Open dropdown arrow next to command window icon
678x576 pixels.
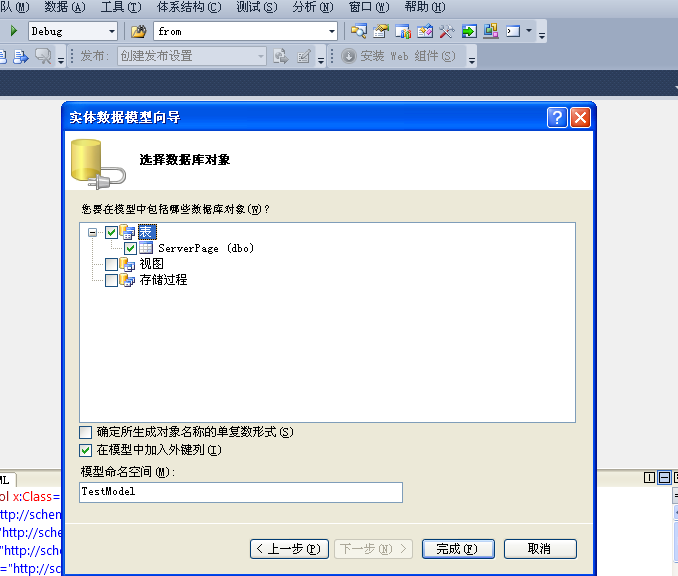point(529,31)
